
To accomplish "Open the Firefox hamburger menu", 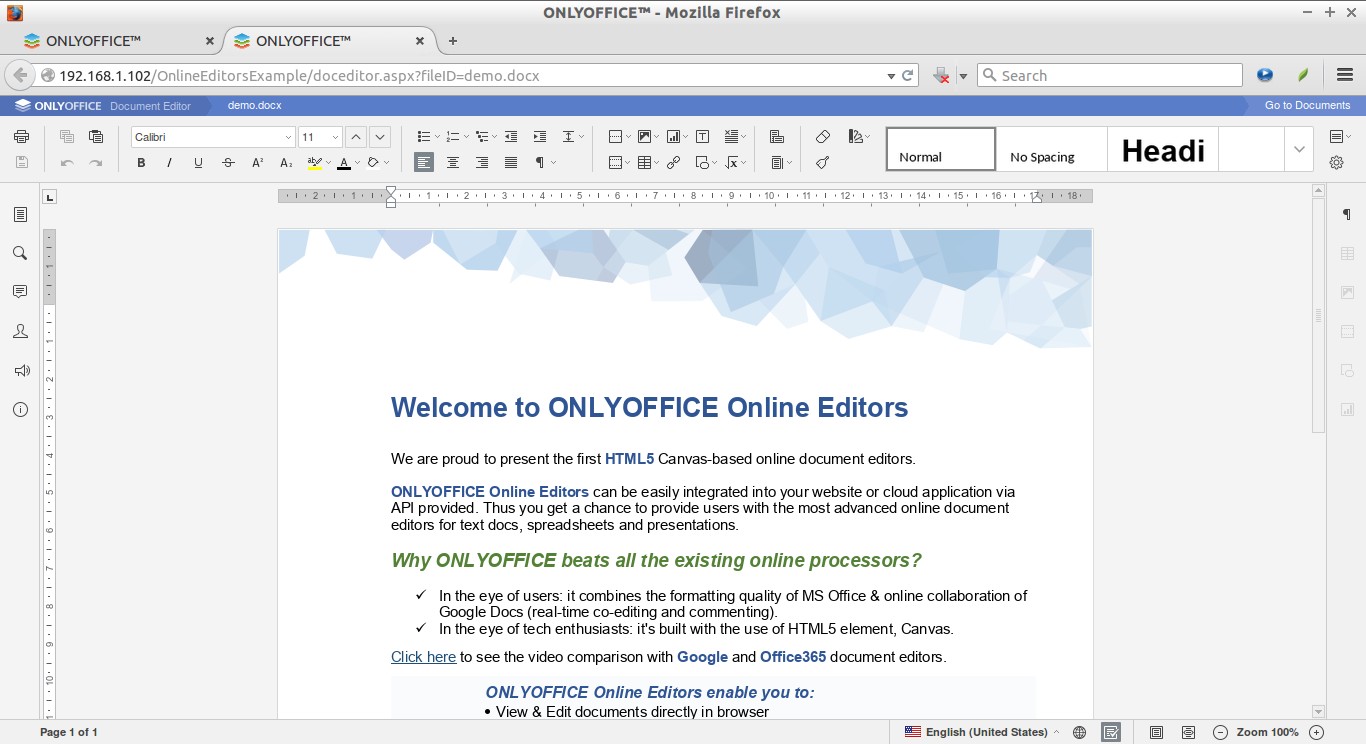I will [1345, 75].
